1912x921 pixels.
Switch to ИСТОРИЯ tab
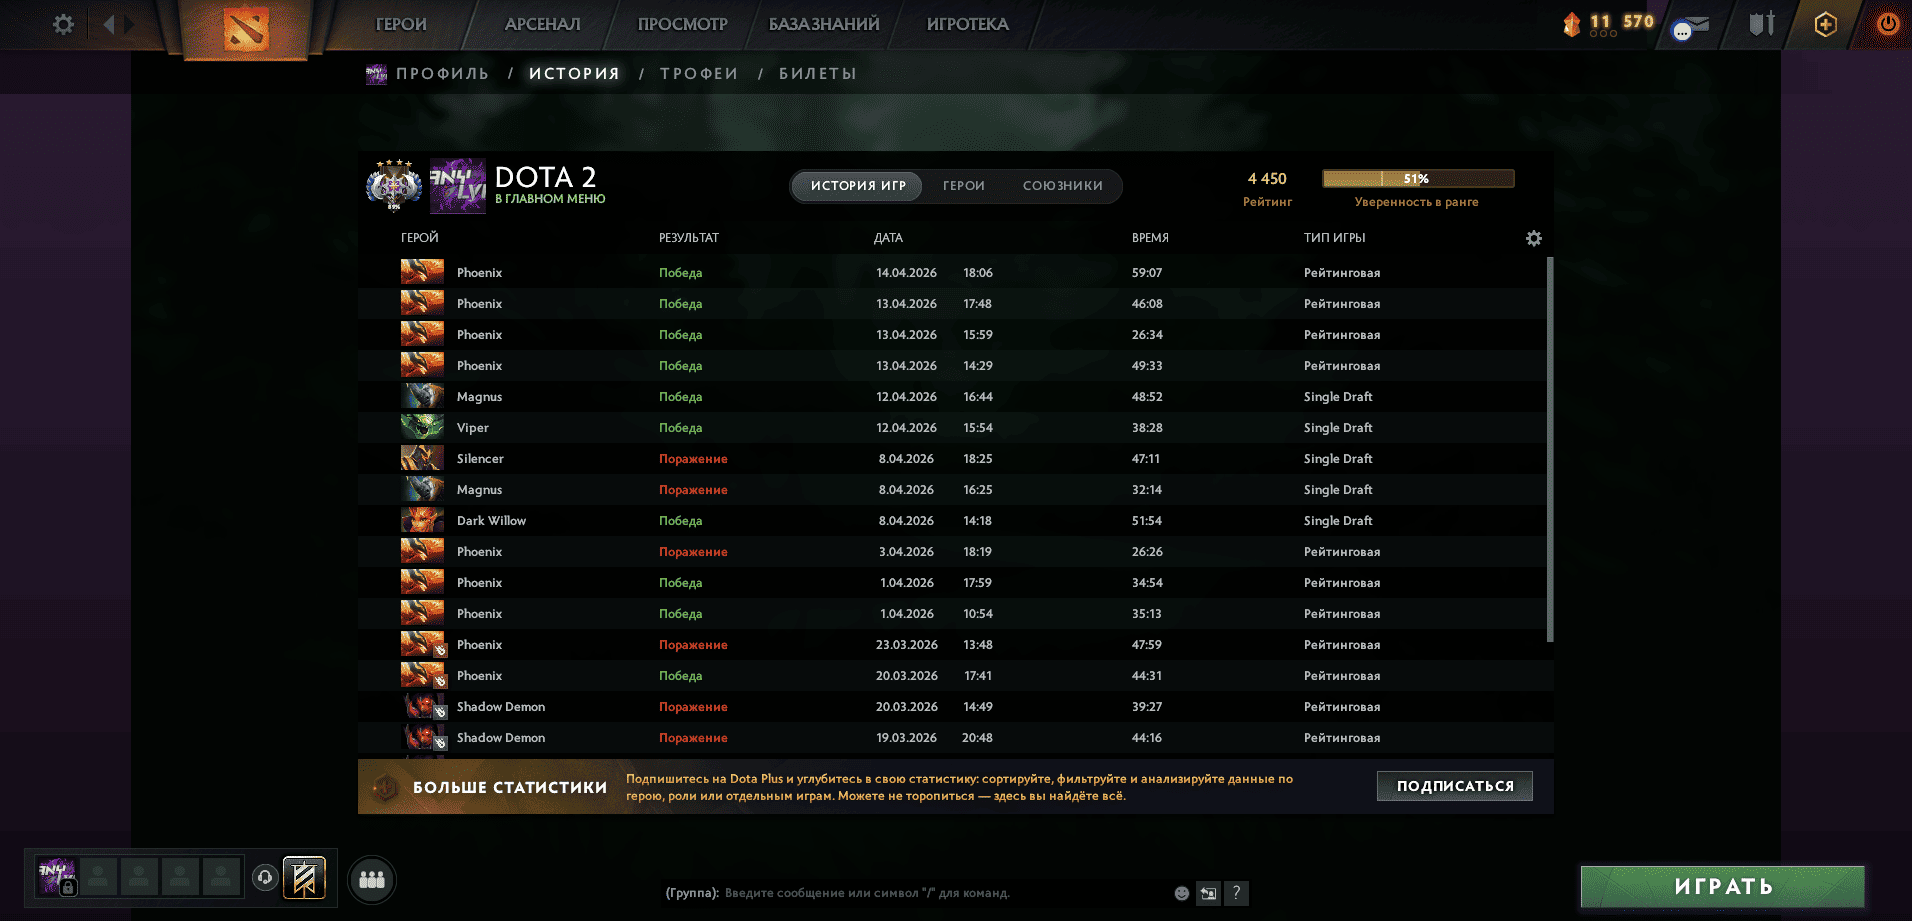574,74
